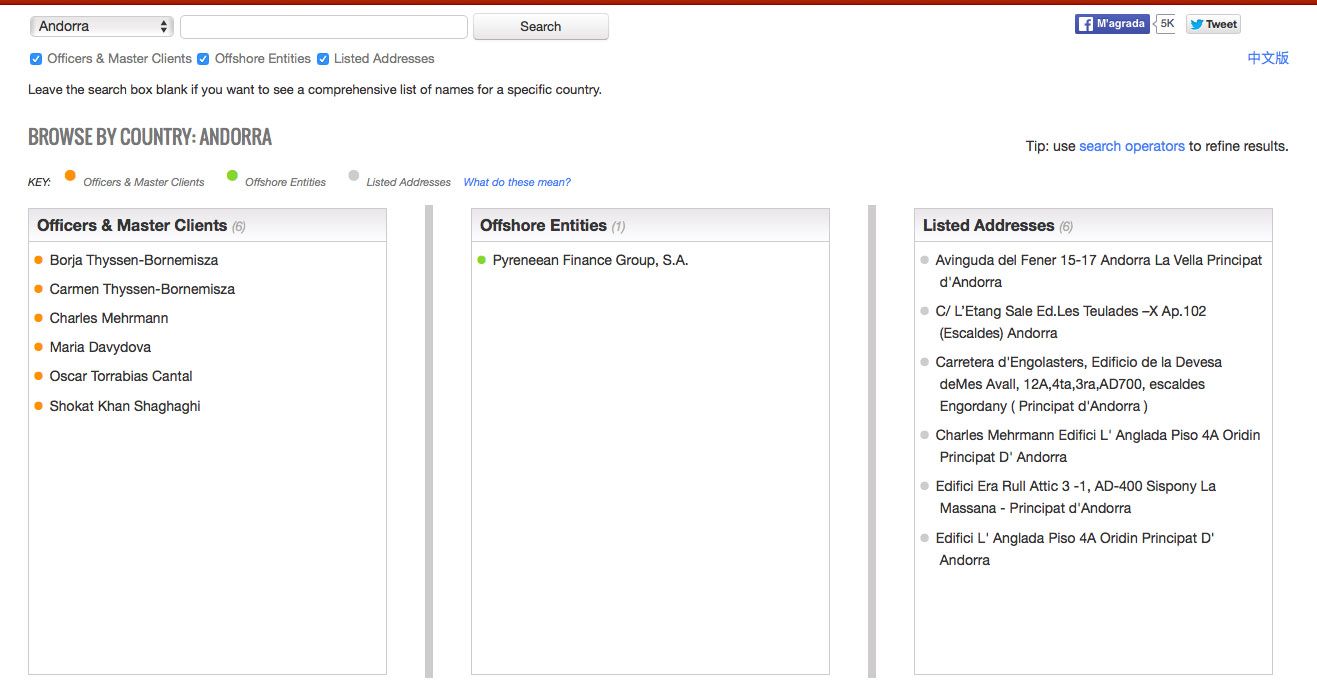Open the Avinguda del Fener 15-17 address
This screenshot has height=684, width=1317.
(x=1098, y=260)
